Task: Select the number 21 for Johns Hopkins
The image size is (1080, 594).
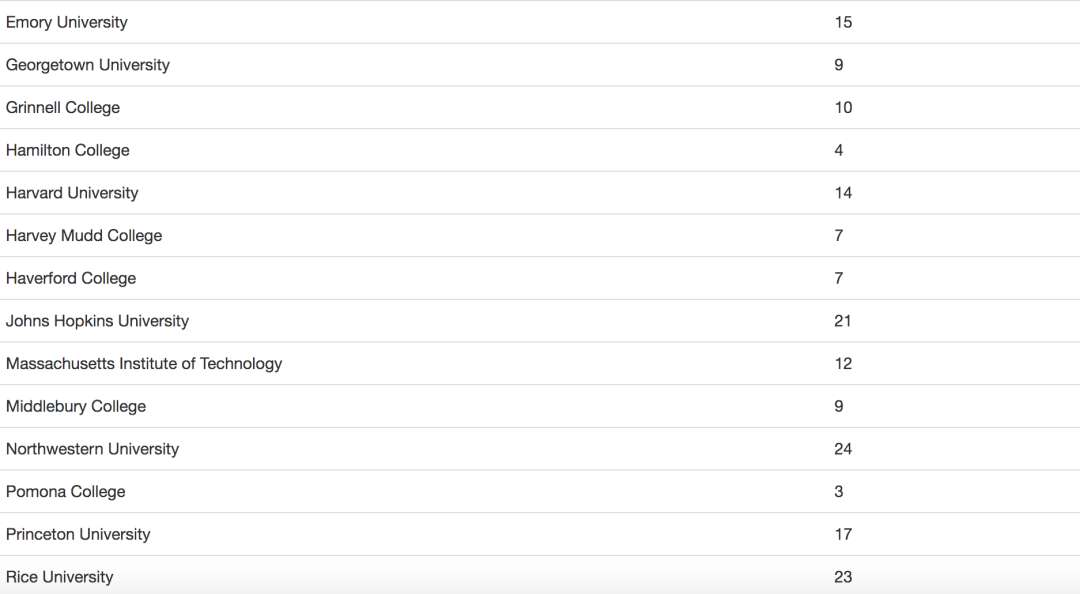Action: tap(843, 321)
